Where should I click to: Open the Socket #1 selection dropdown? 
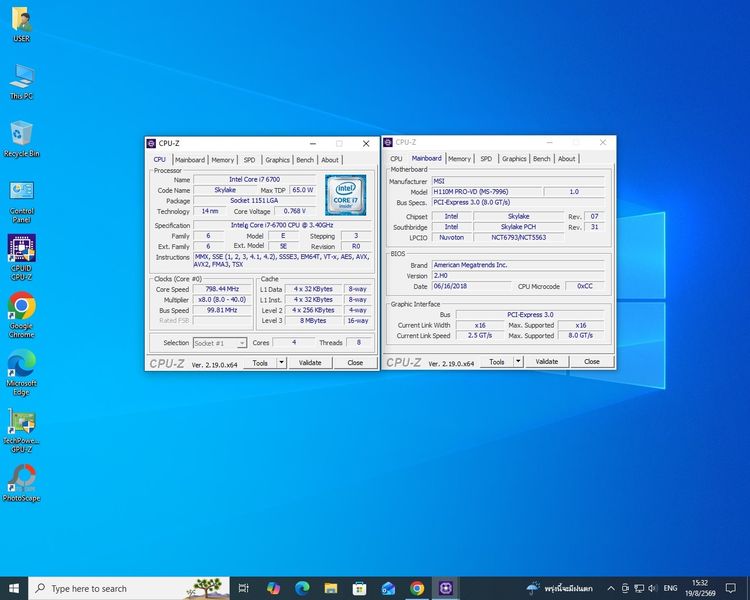[x=220, y=343]
